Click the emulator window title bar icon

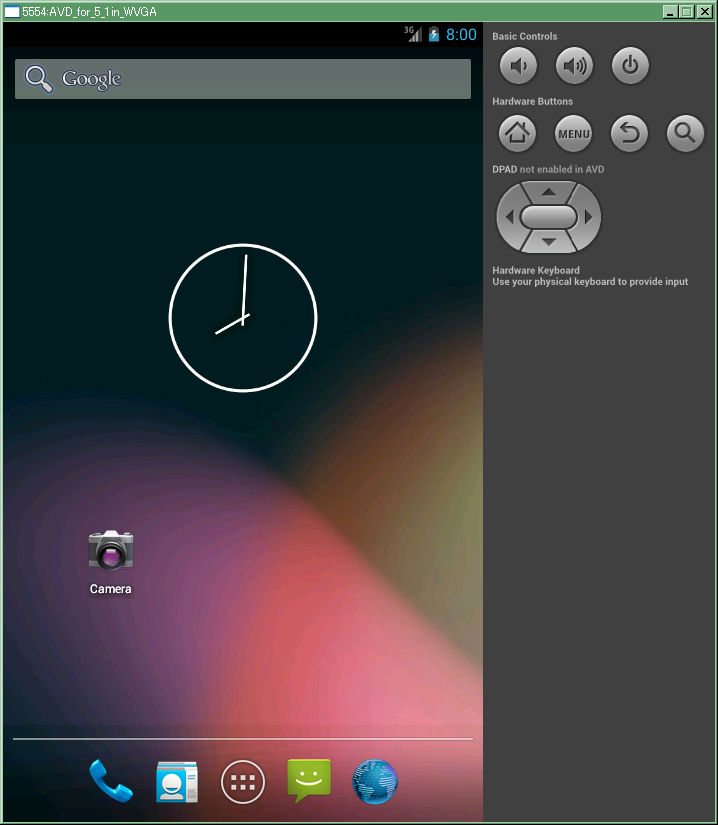[12, 12]
